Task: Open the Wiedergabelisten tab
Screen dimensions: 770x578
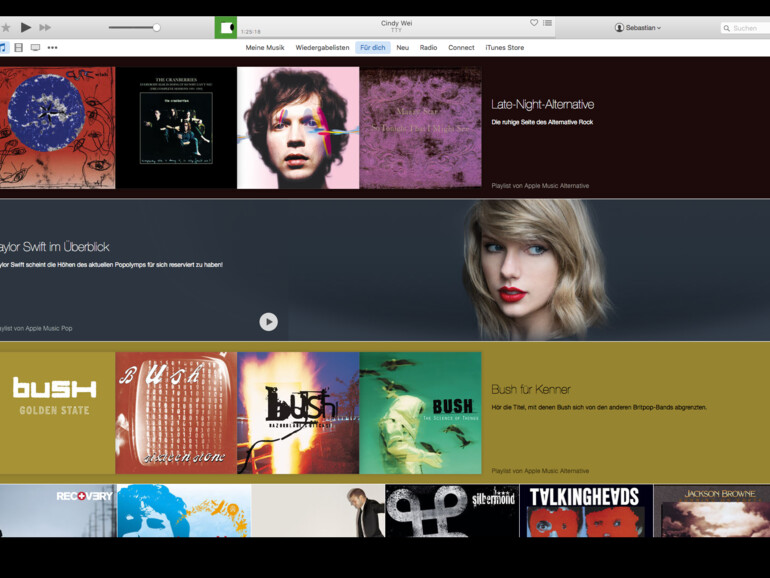Action: pyautogui.click(x=322, y=48)
